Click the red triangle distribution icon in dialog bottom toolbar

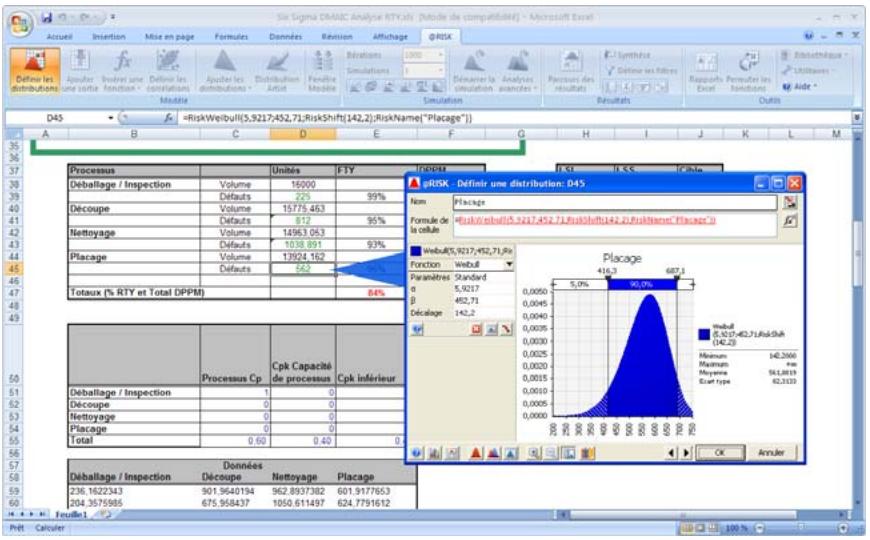476,453
